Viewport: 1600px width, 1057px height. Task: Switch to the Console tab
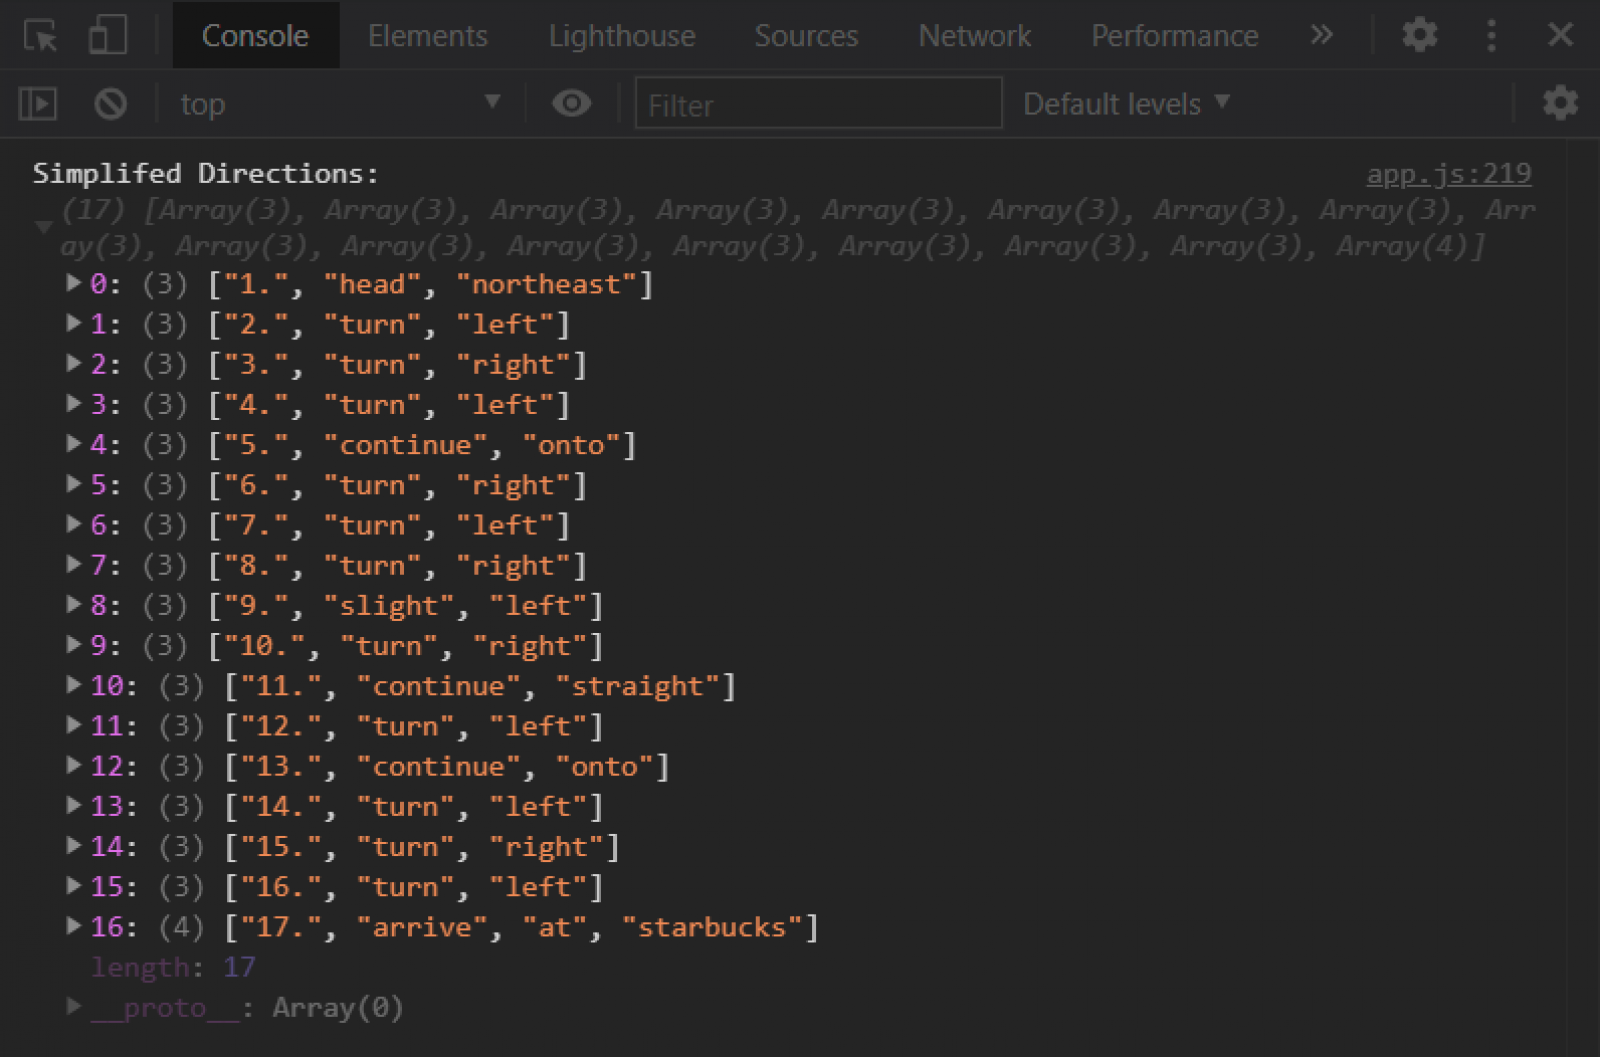coord(256,36)
